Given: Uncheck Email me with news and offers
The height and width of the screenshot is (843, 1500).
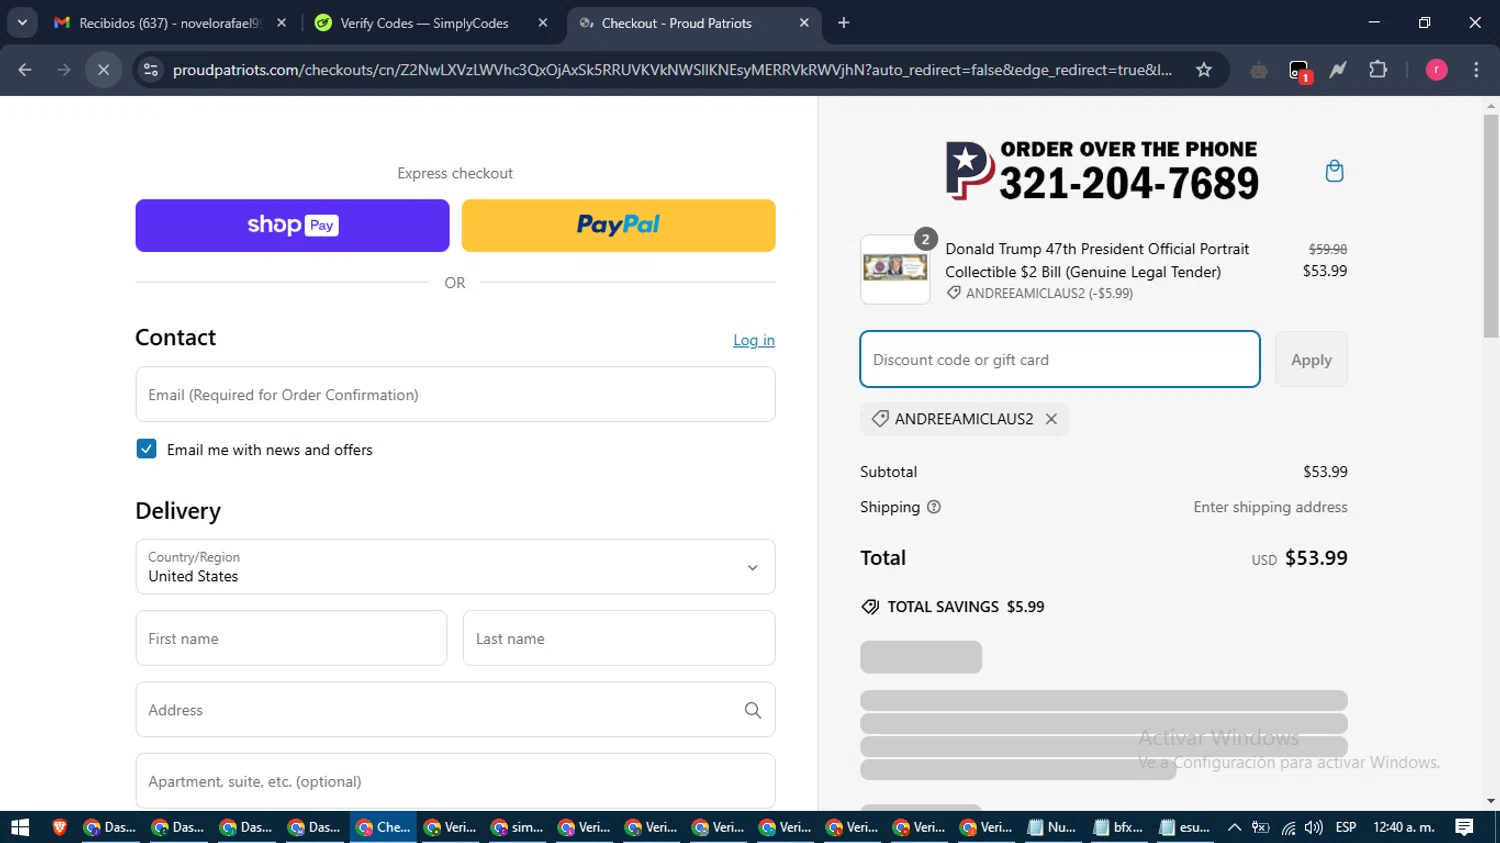Looking at the screenshot, I should [x=146, y=449].
